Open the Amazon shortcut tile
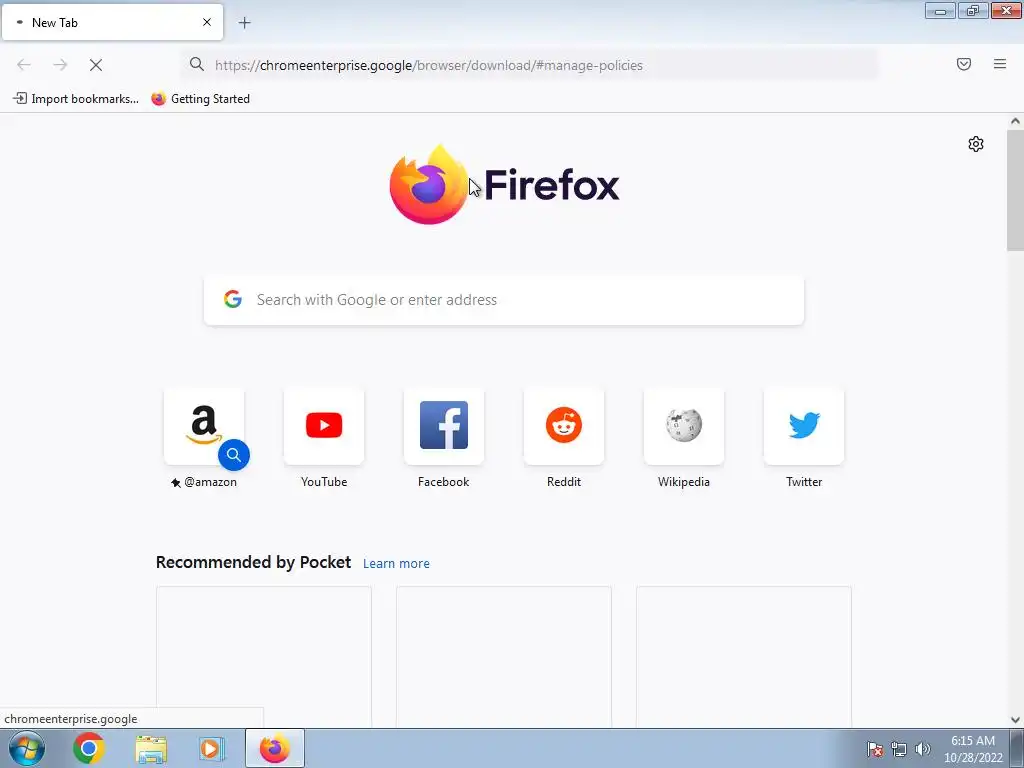This screenshot has width=1024, height=768. [x=204, y=426]
